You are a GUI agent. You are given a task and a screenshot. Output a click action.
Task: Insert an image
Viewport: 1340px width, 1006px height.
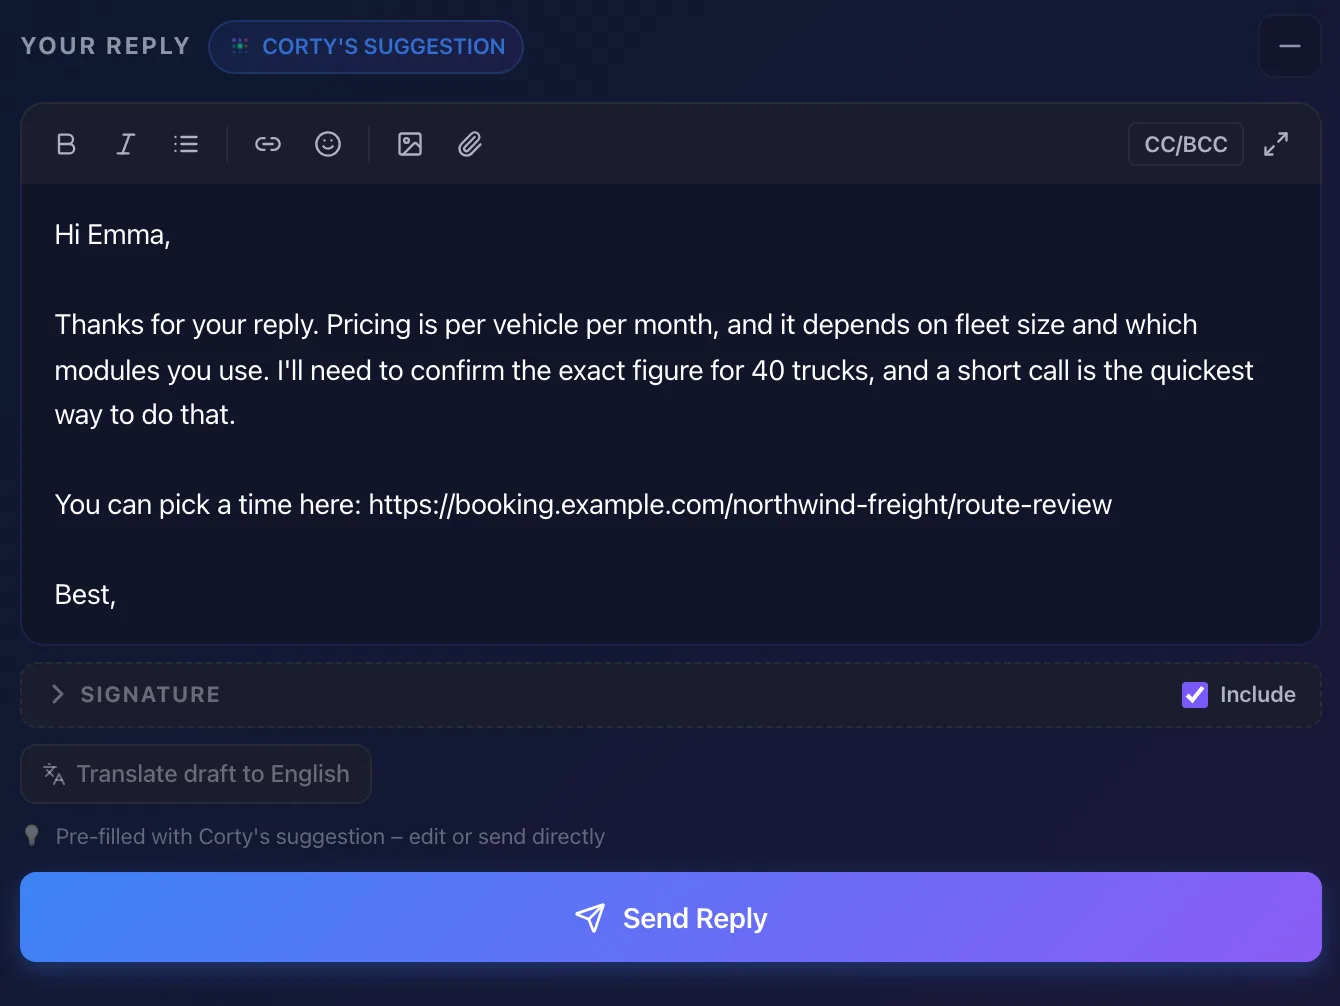pos(410,144)
